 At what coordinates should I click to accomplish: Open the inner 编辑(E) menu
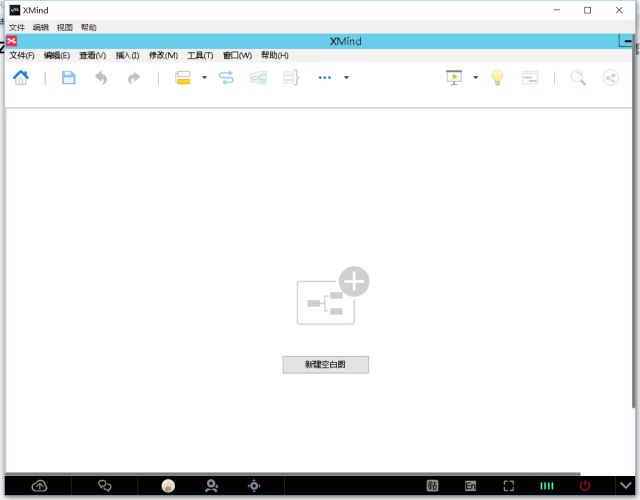coord(57,55)
